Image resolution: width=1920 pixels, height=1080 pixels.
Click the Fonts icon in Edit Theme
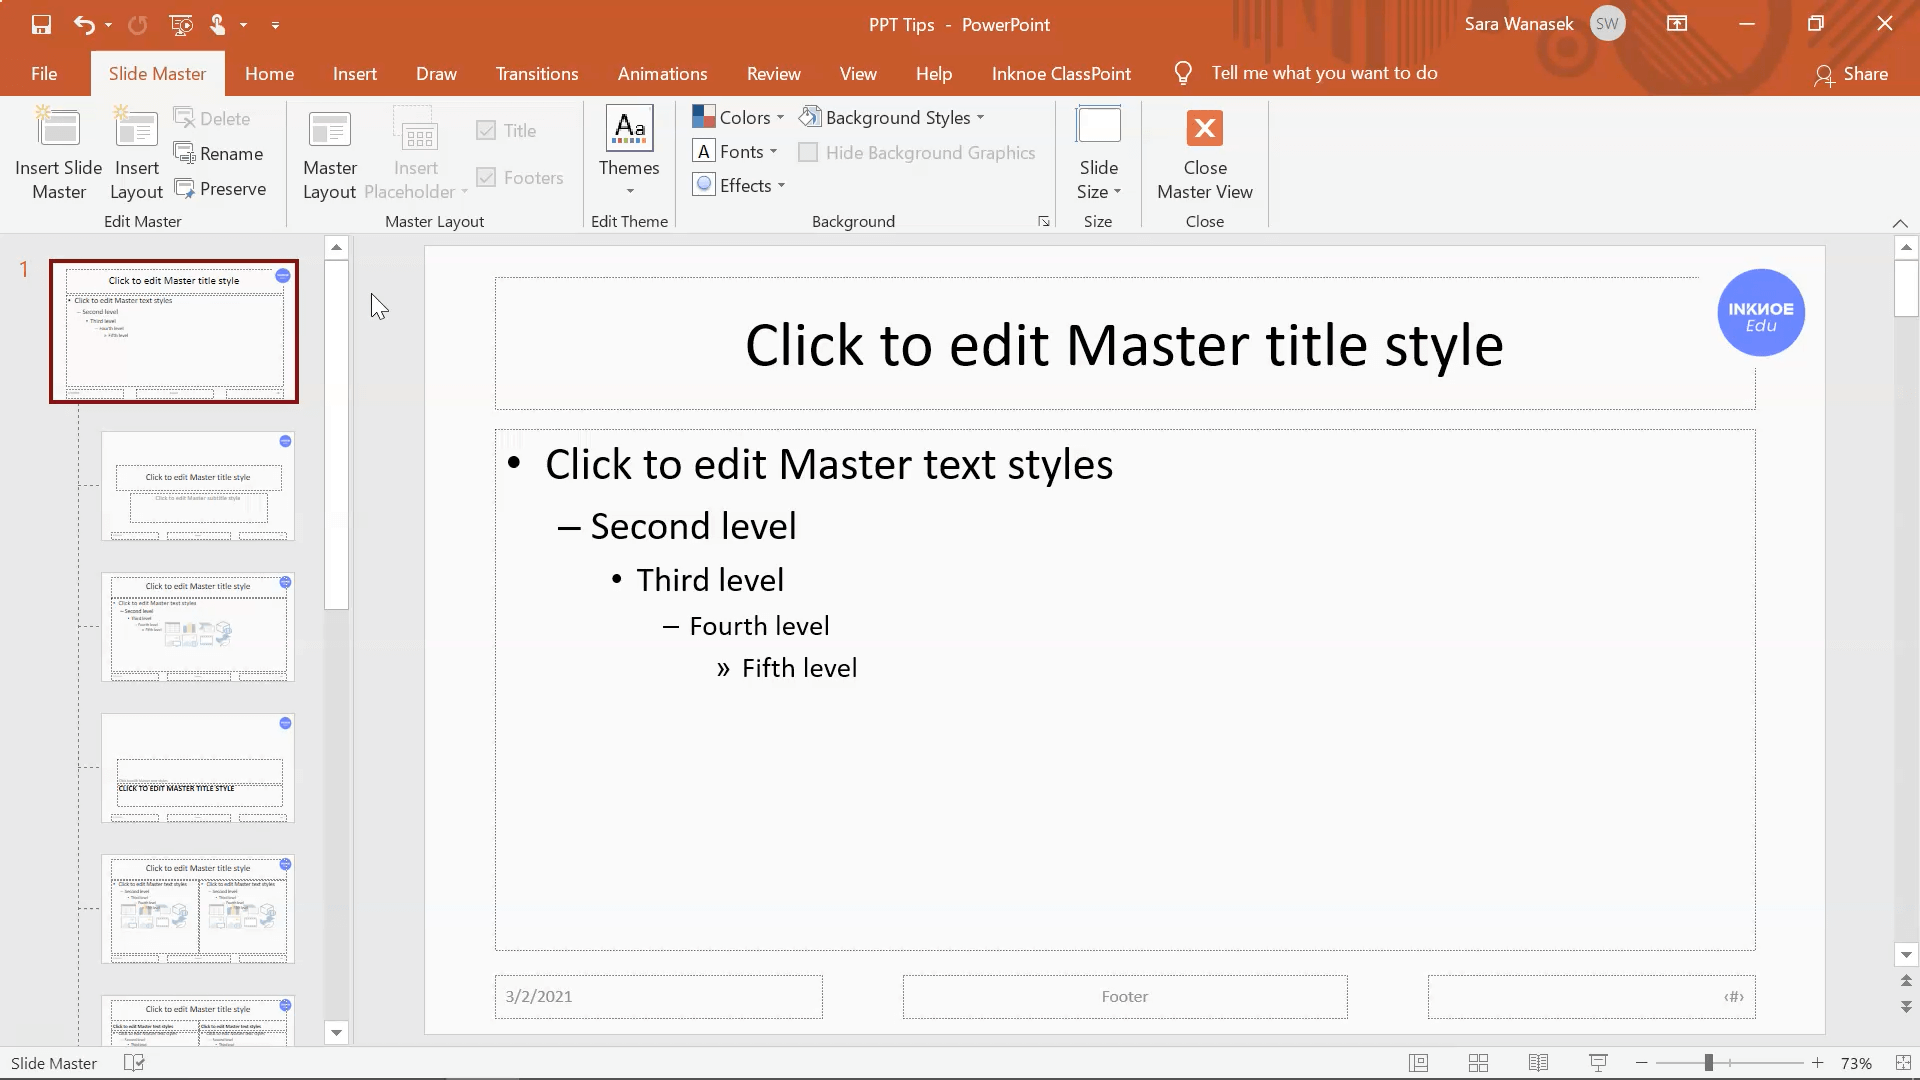[x=735, y=152]
